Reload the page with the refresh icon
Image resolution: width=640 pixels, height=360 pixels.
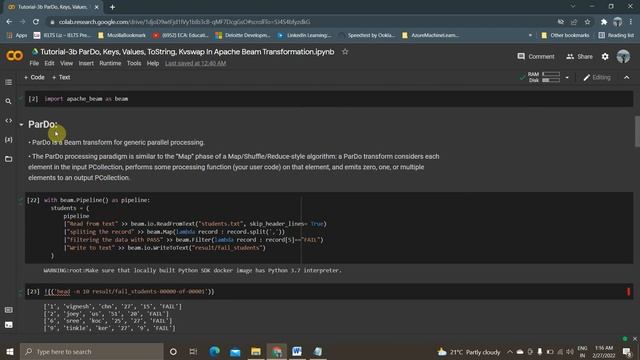[x=36, y=22]
